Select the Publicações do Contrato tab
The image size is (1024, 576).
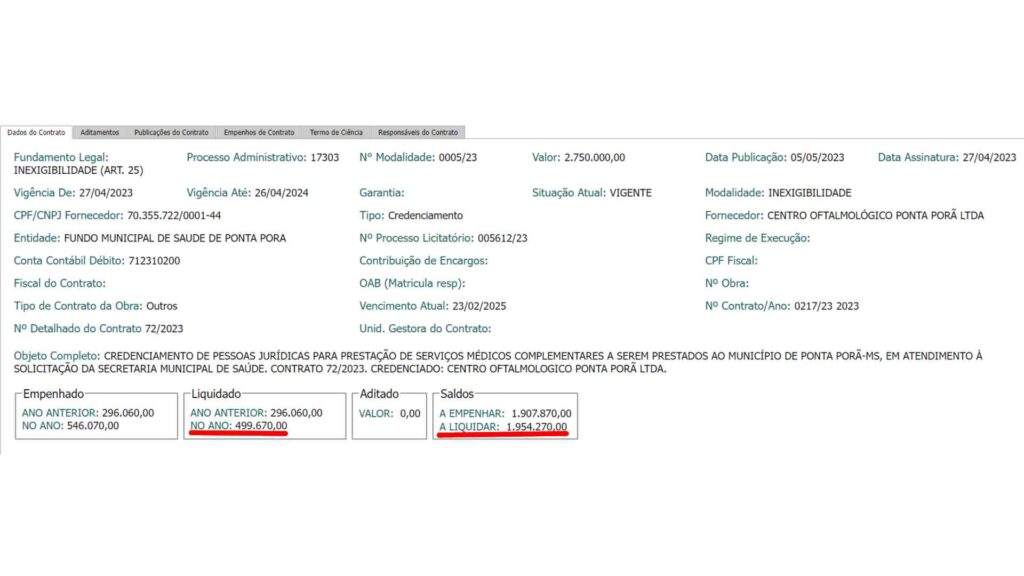point(171,132)
